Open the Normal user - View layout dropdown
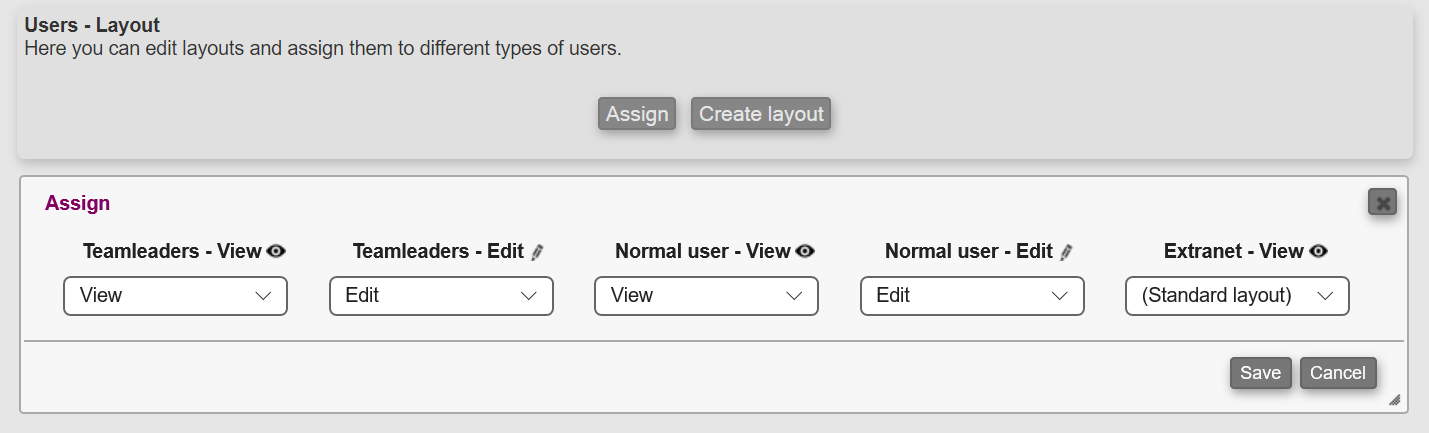 [x=706, y=296]
